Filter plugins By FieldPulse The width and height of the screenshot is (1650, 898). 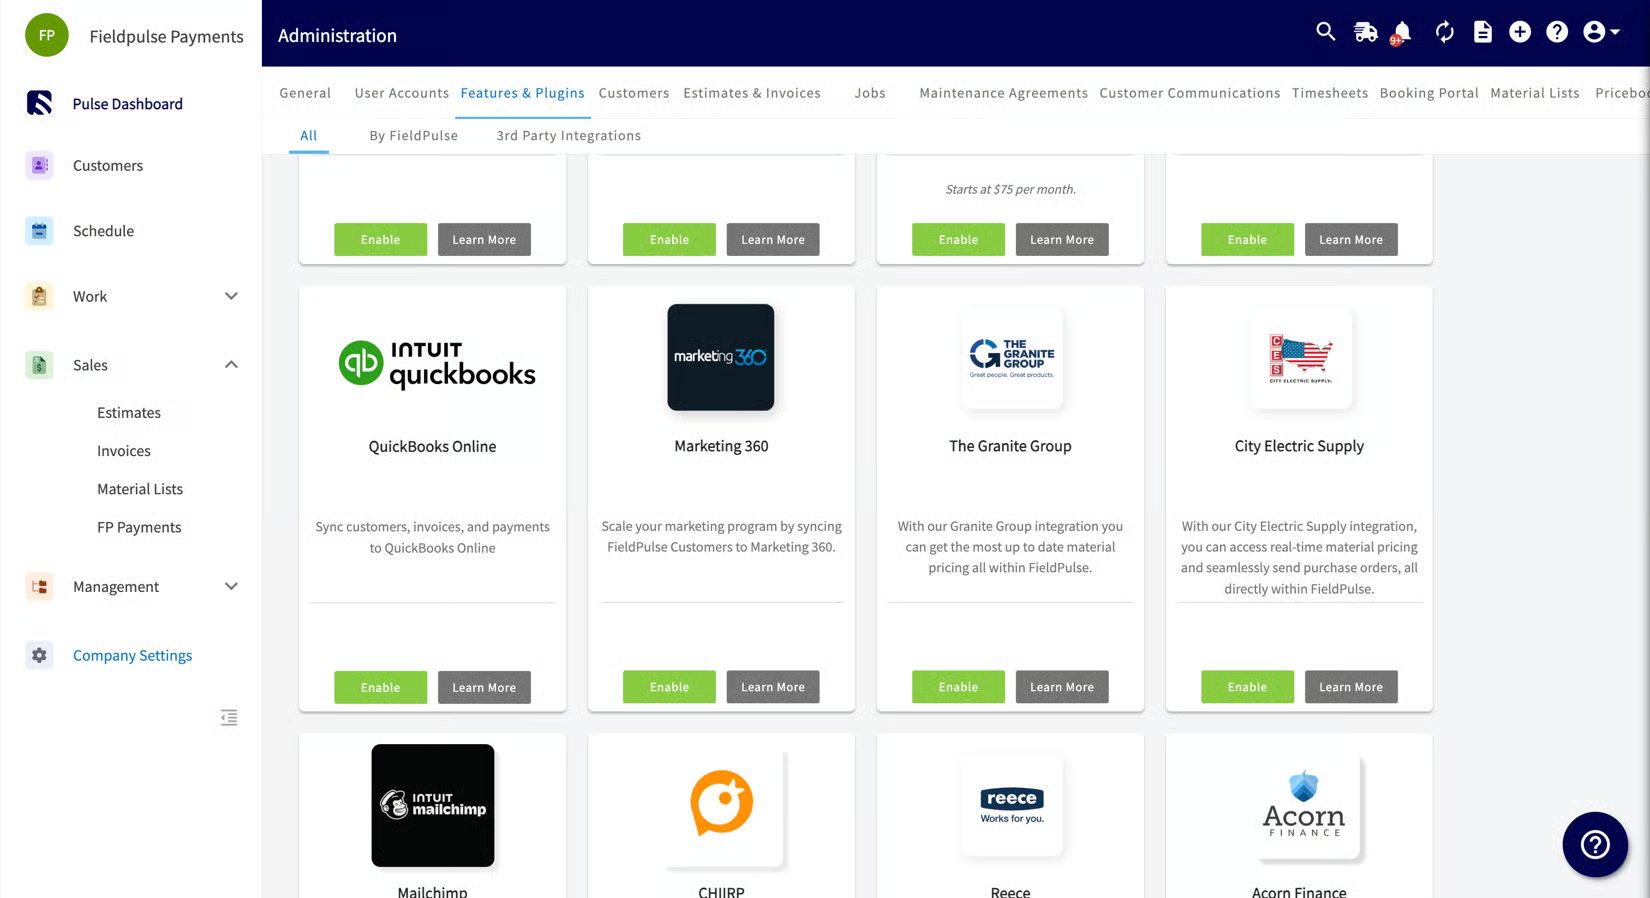pos(413,136)
